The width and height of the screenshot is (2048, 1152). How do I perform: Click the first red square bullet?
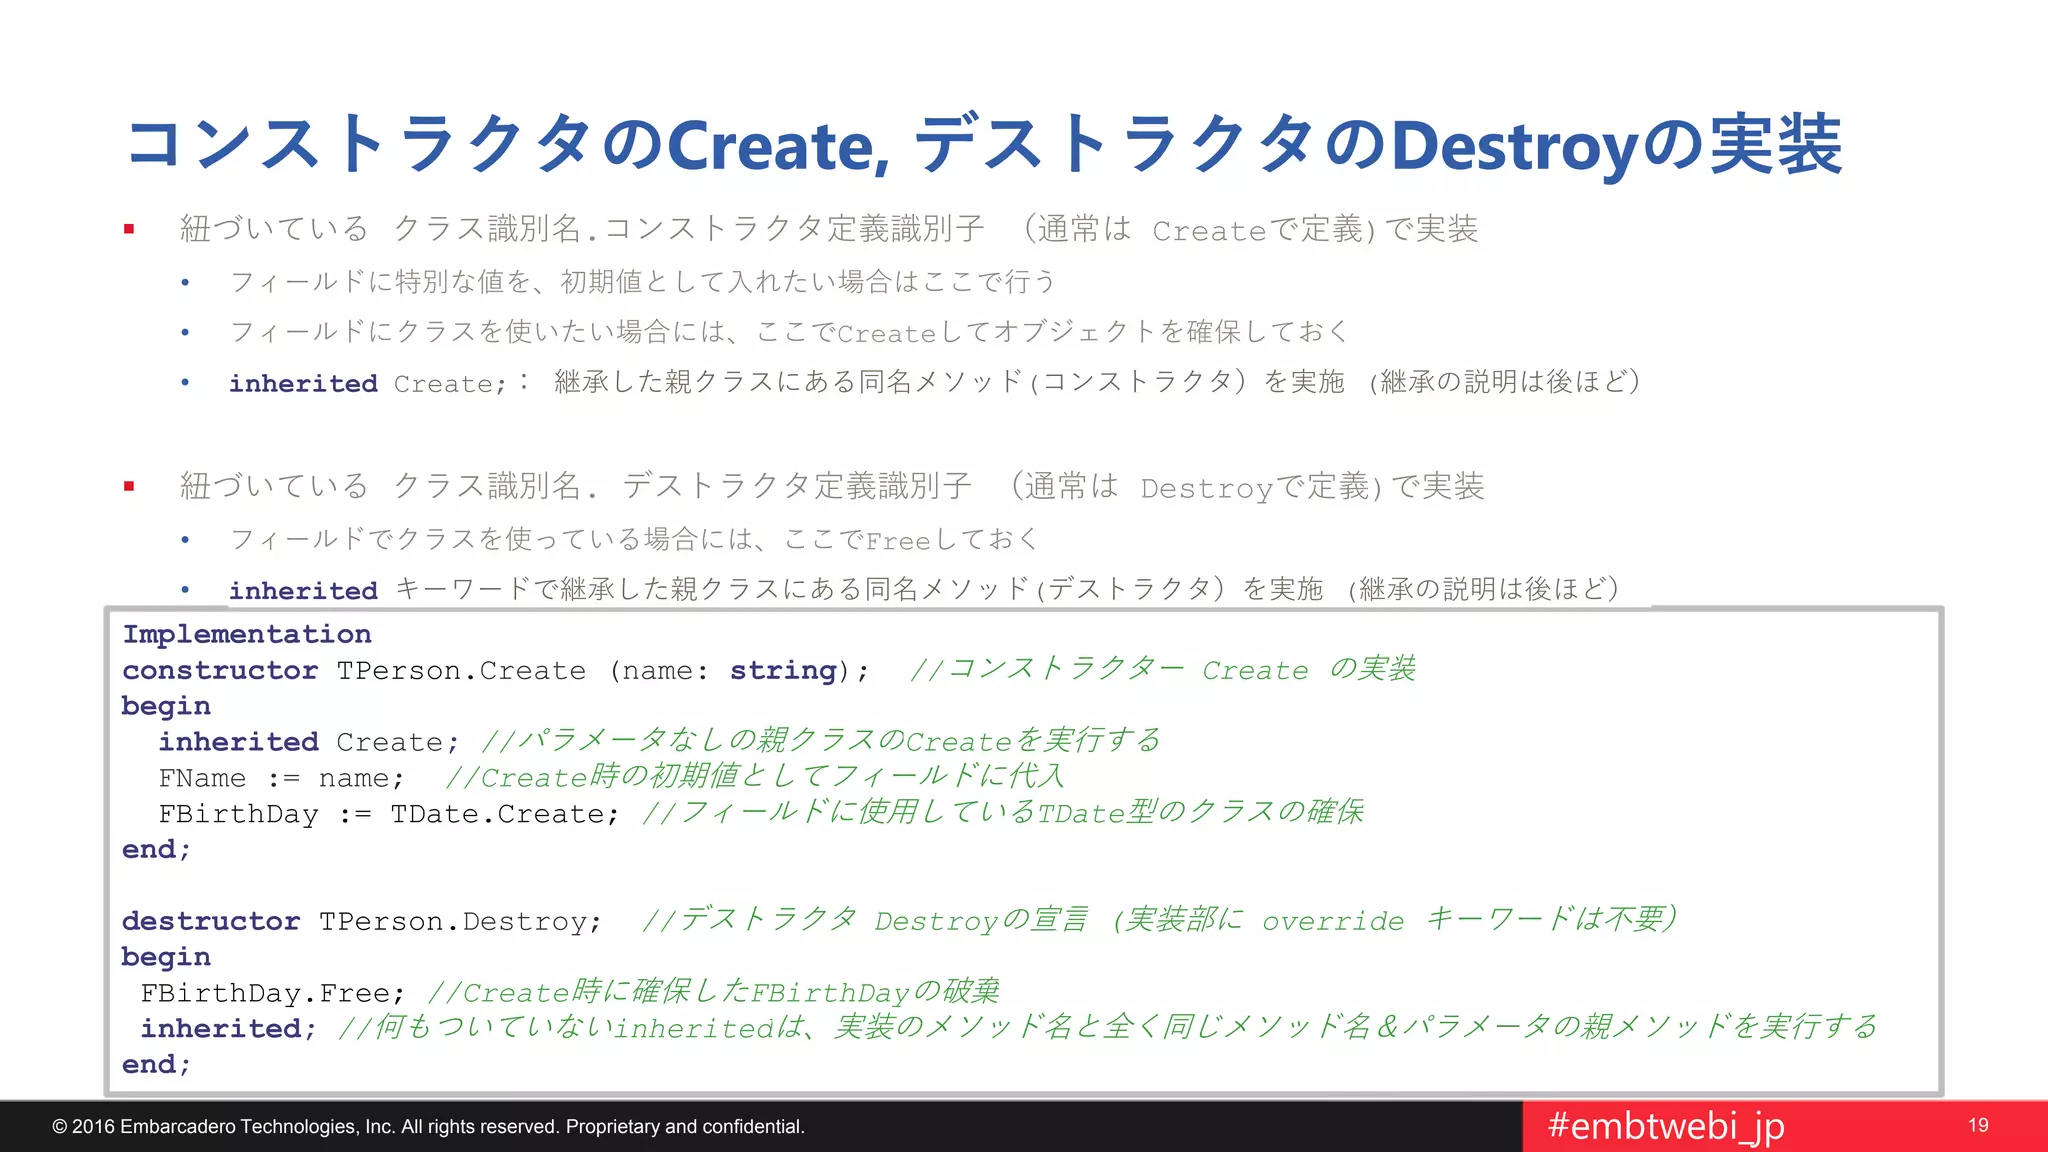click(x=129, y=230)
